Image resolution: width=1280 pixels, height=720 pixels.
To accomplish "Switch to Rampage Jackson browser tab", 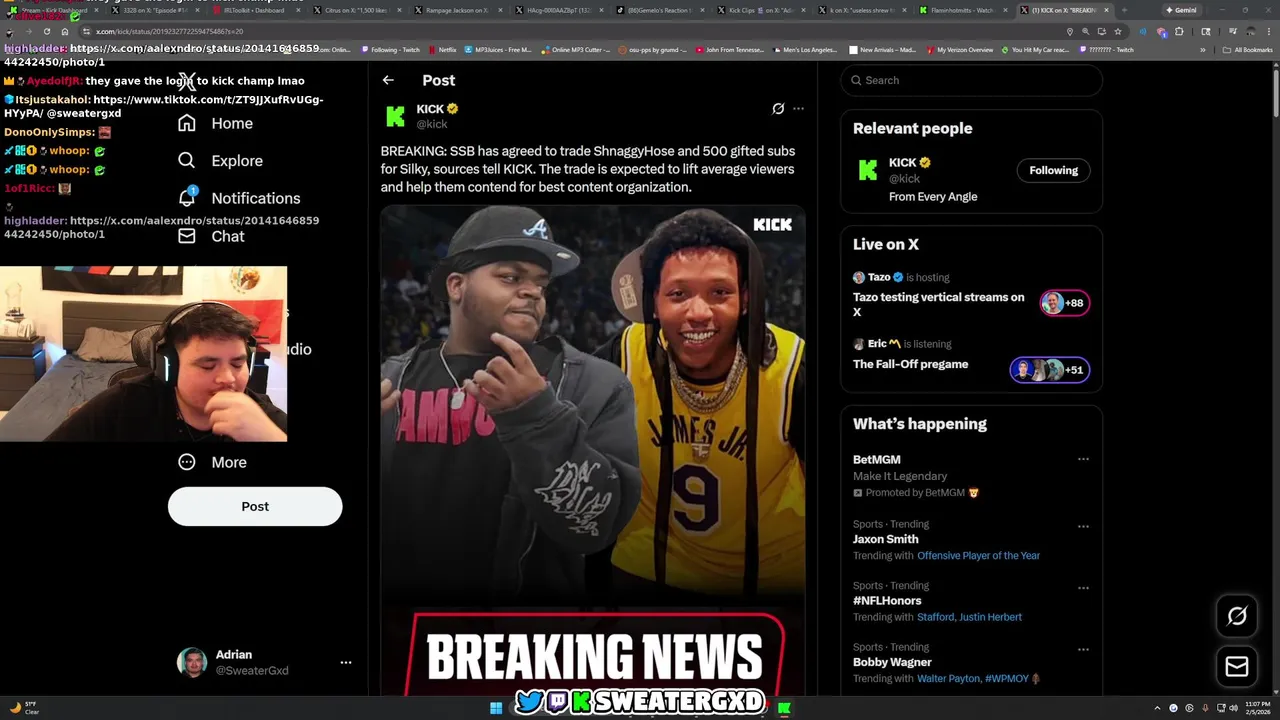I will 457,10.
